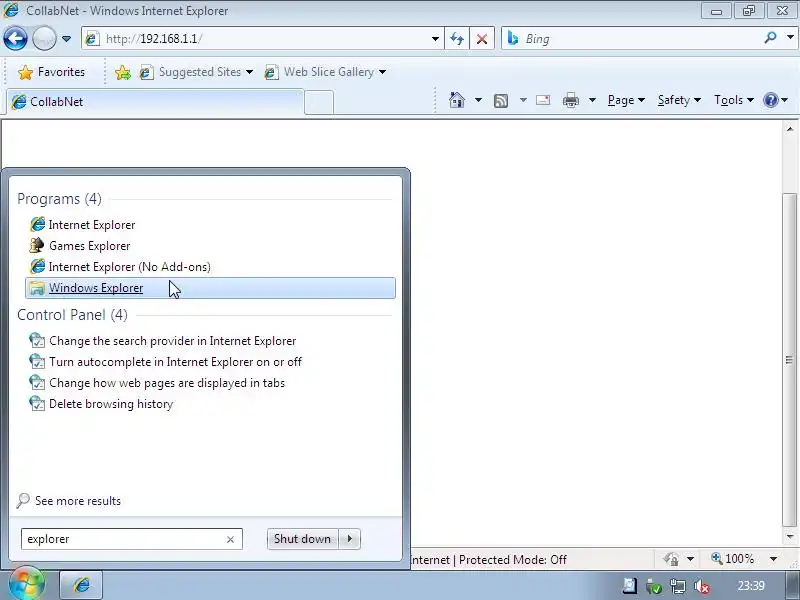Click the 100% zoom level button
The width and height of the screenshot is (800, 600).
[733, 559]
